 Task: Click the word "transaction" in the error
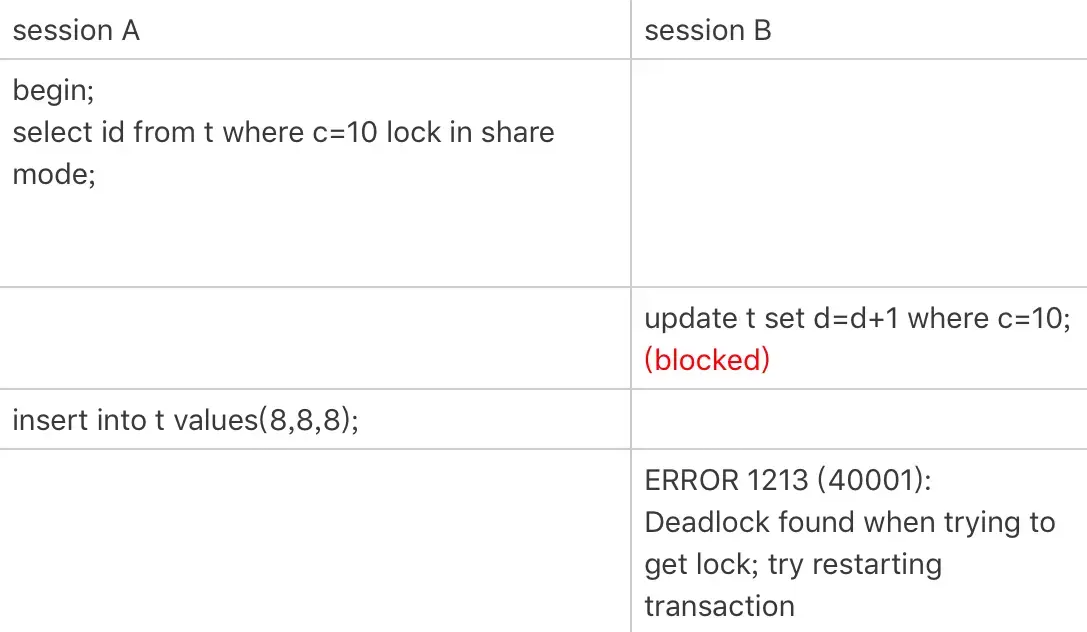[x=720, y=606]
